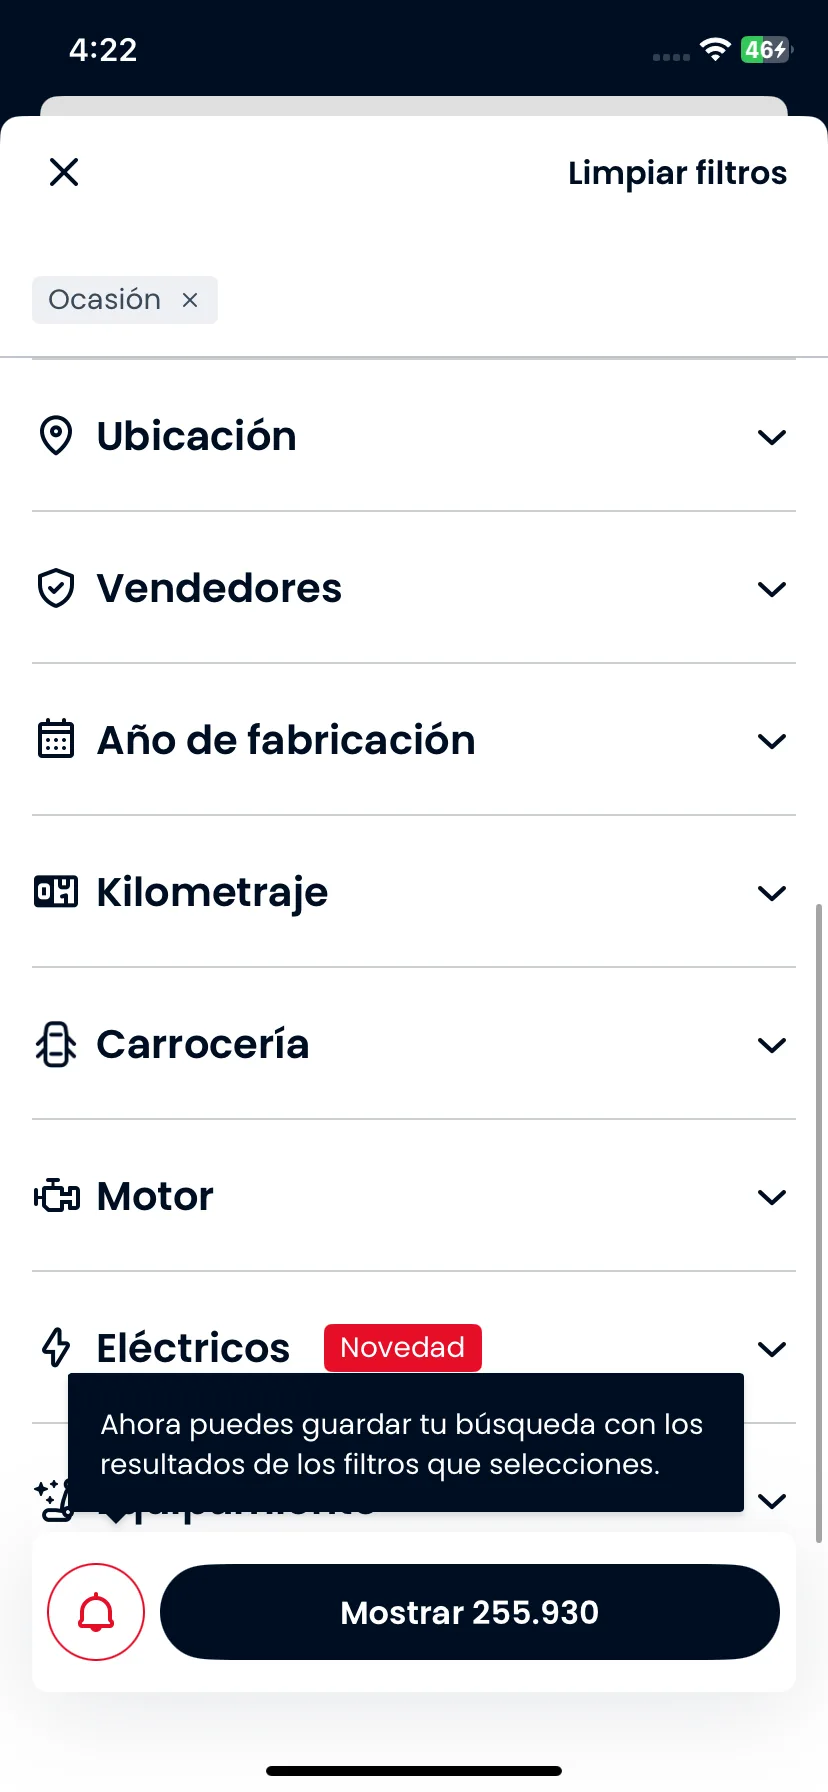Tap the odometer icon beside Kilometraje
Screen dimensions: 828x1792
click(x=56, y=891)
